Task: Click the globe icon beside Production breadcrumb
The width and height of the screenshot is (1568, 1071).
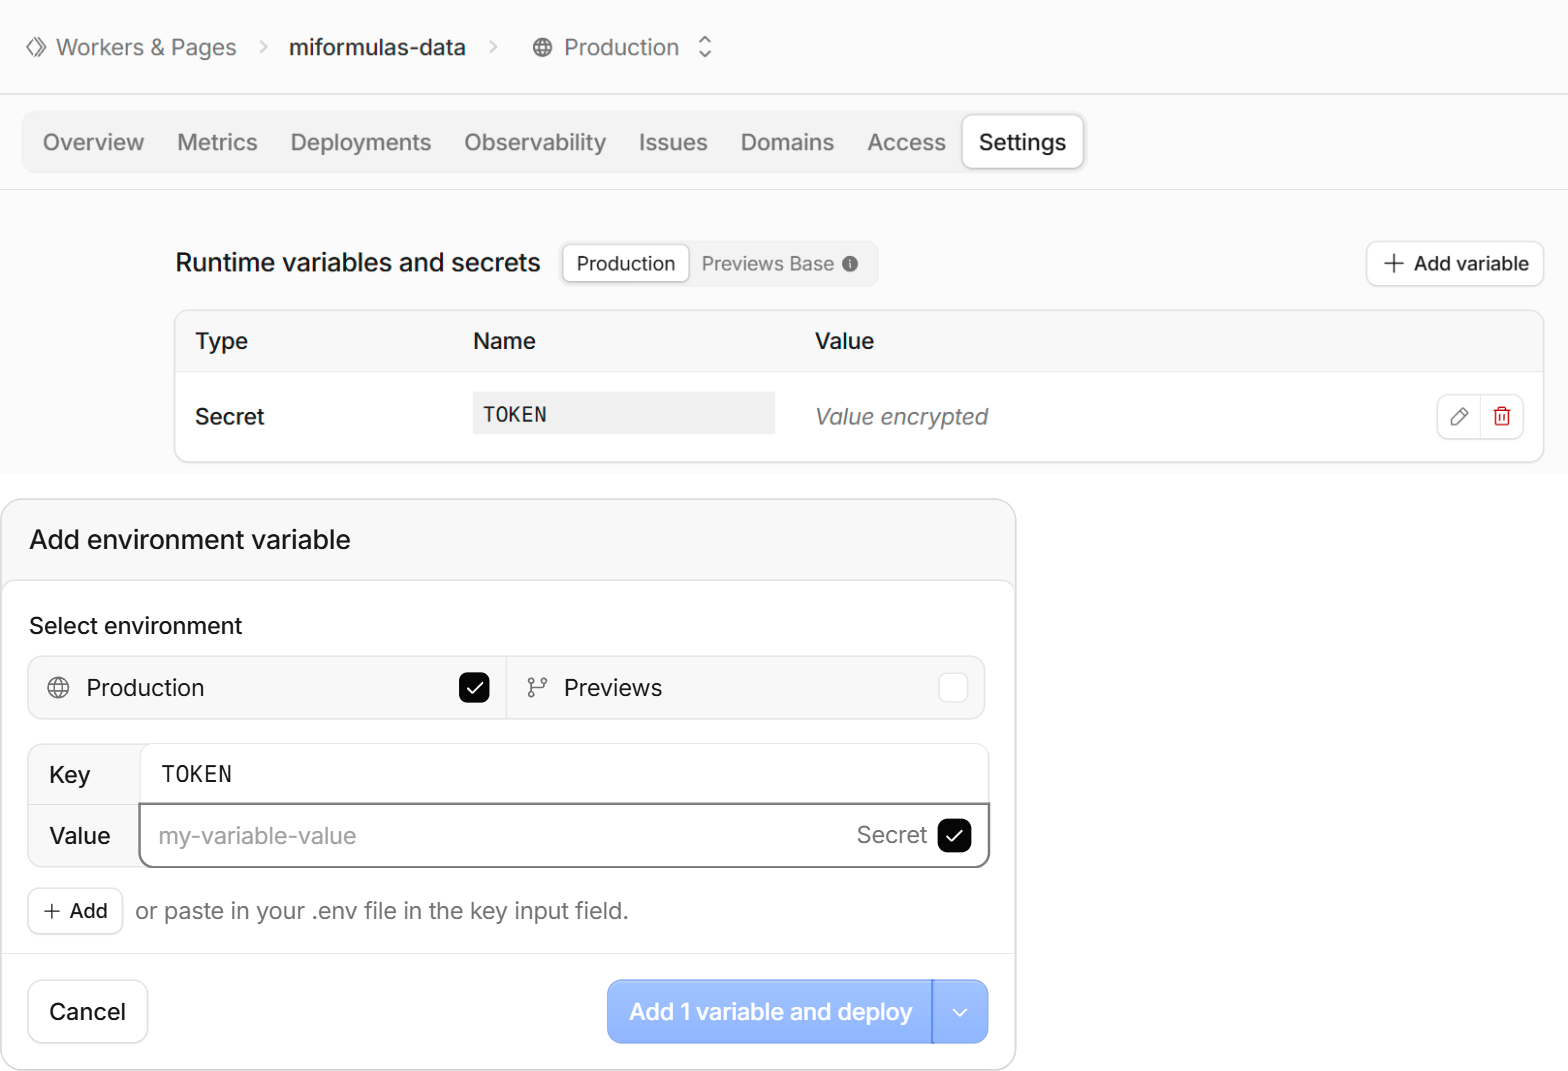Action: pos(542,47)
